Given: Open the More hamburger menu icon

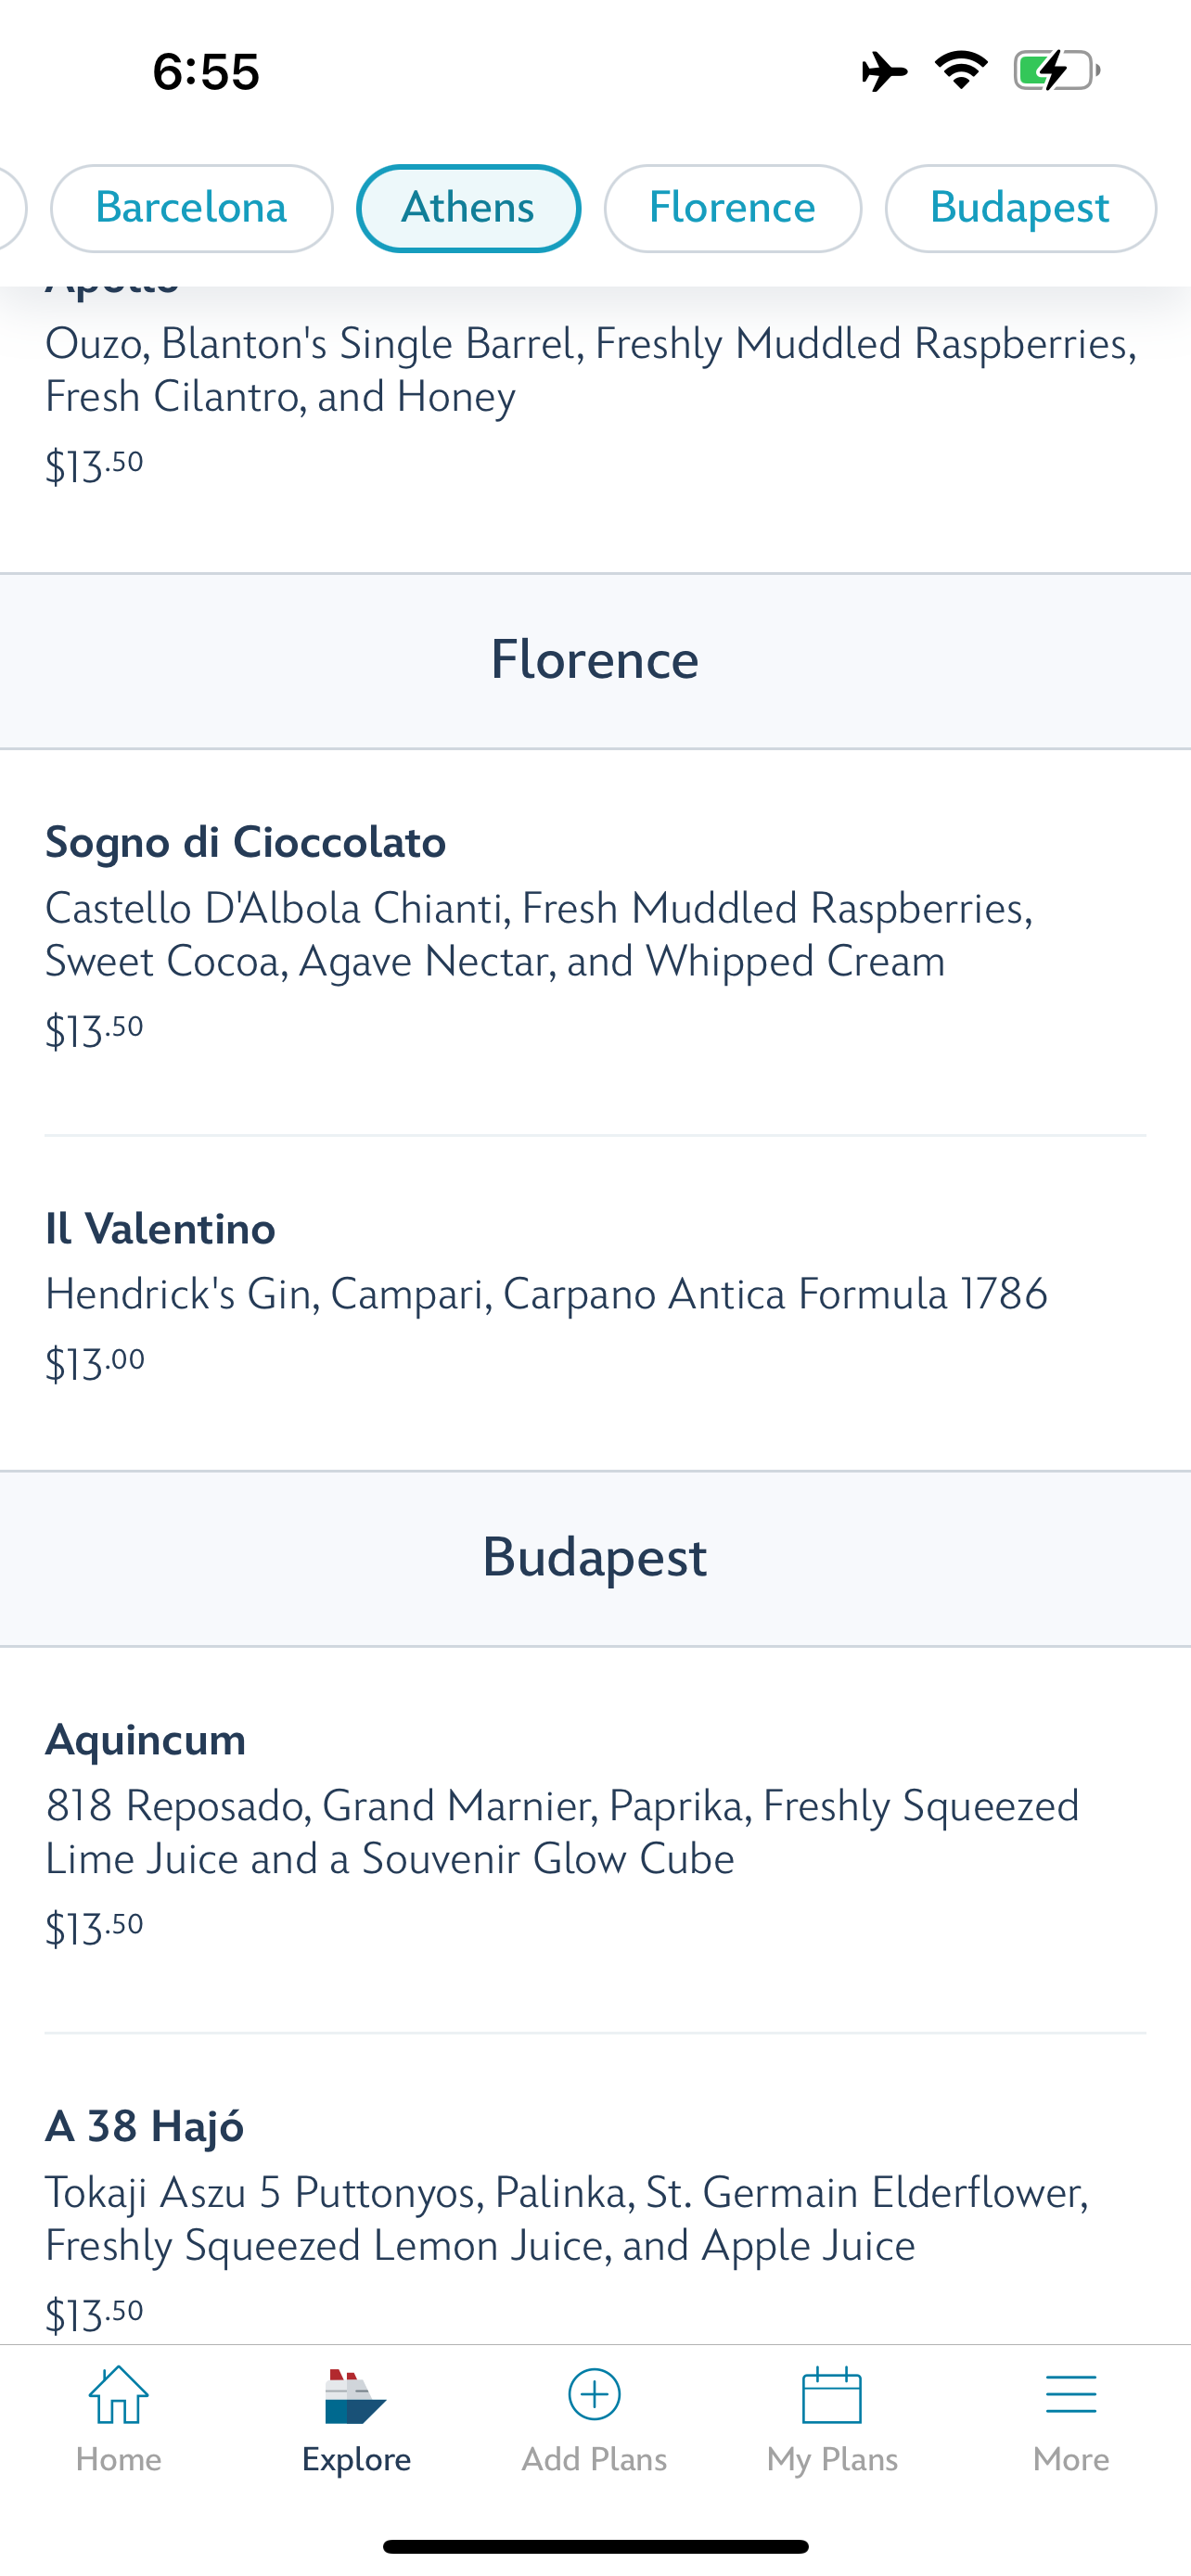Looking at the screenshot, I should click(x=1070, y=2394).
